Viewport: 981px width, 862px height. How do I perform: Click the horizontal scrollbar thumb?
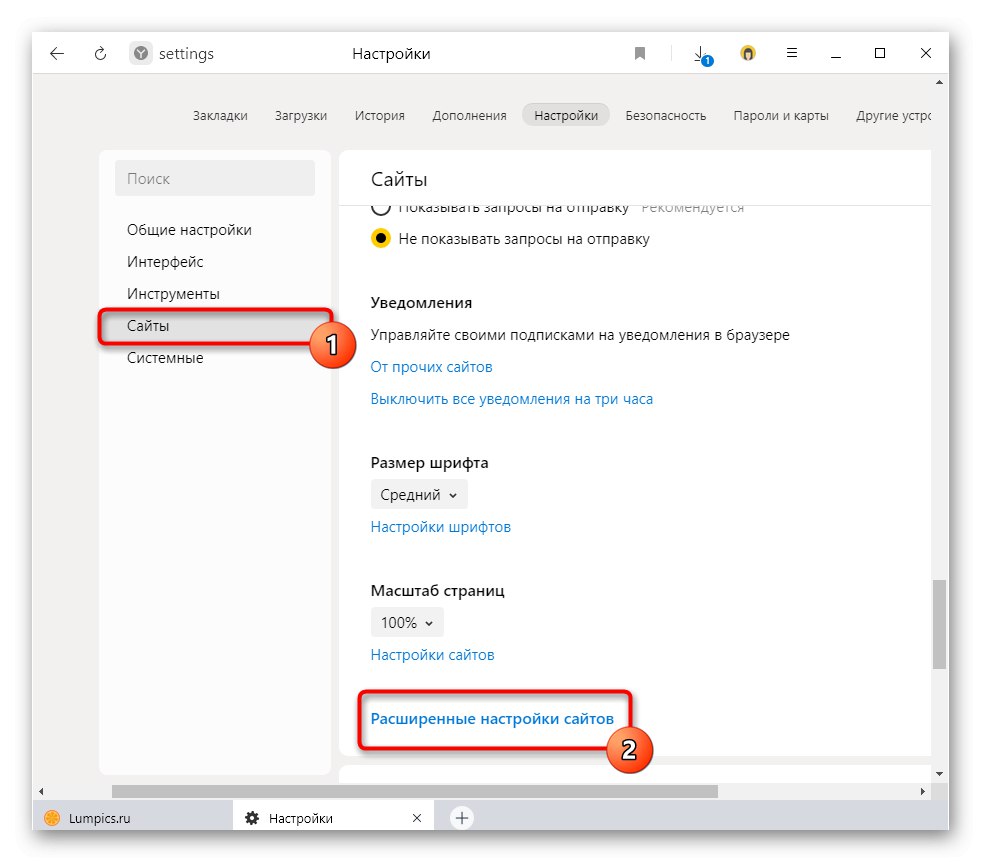(415, 791)
